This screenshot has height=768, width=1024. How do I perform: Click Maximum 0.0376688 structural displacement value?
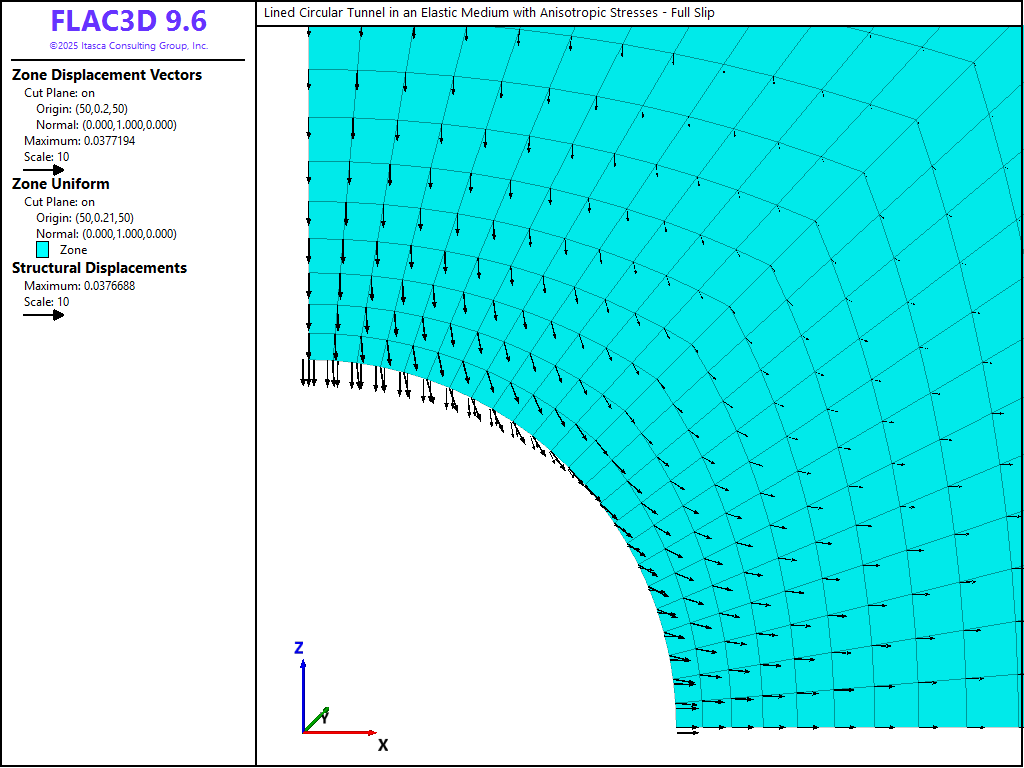(x=79, y=286)
